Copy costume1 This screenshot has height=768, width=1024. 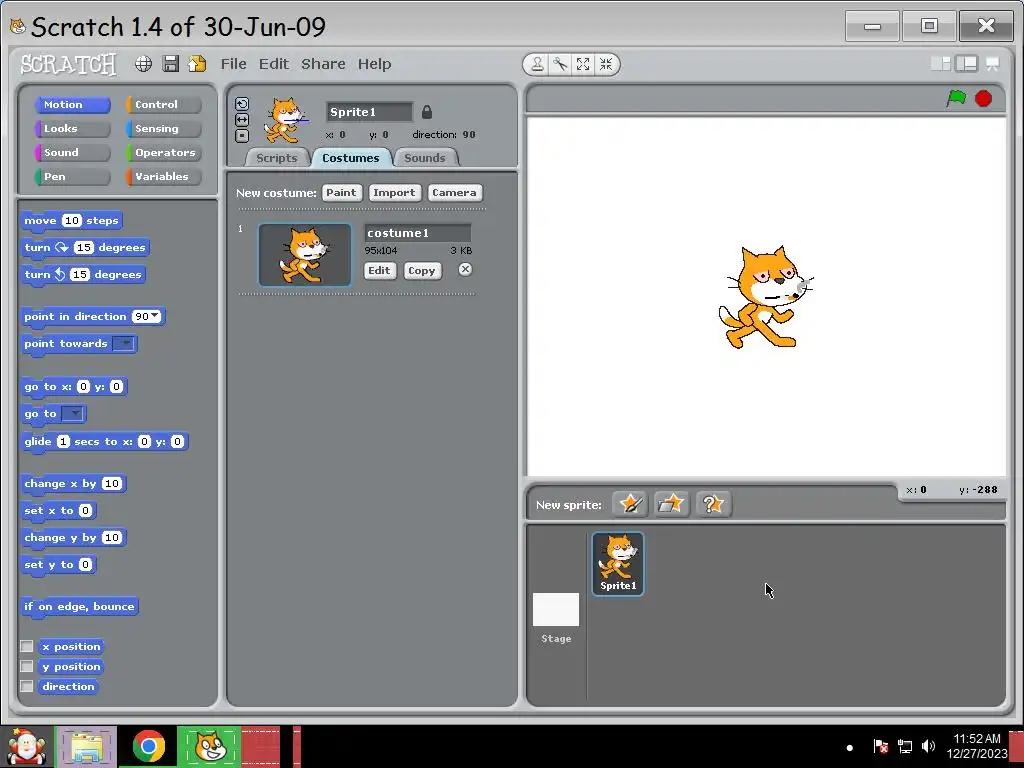[x=422, y=270]
